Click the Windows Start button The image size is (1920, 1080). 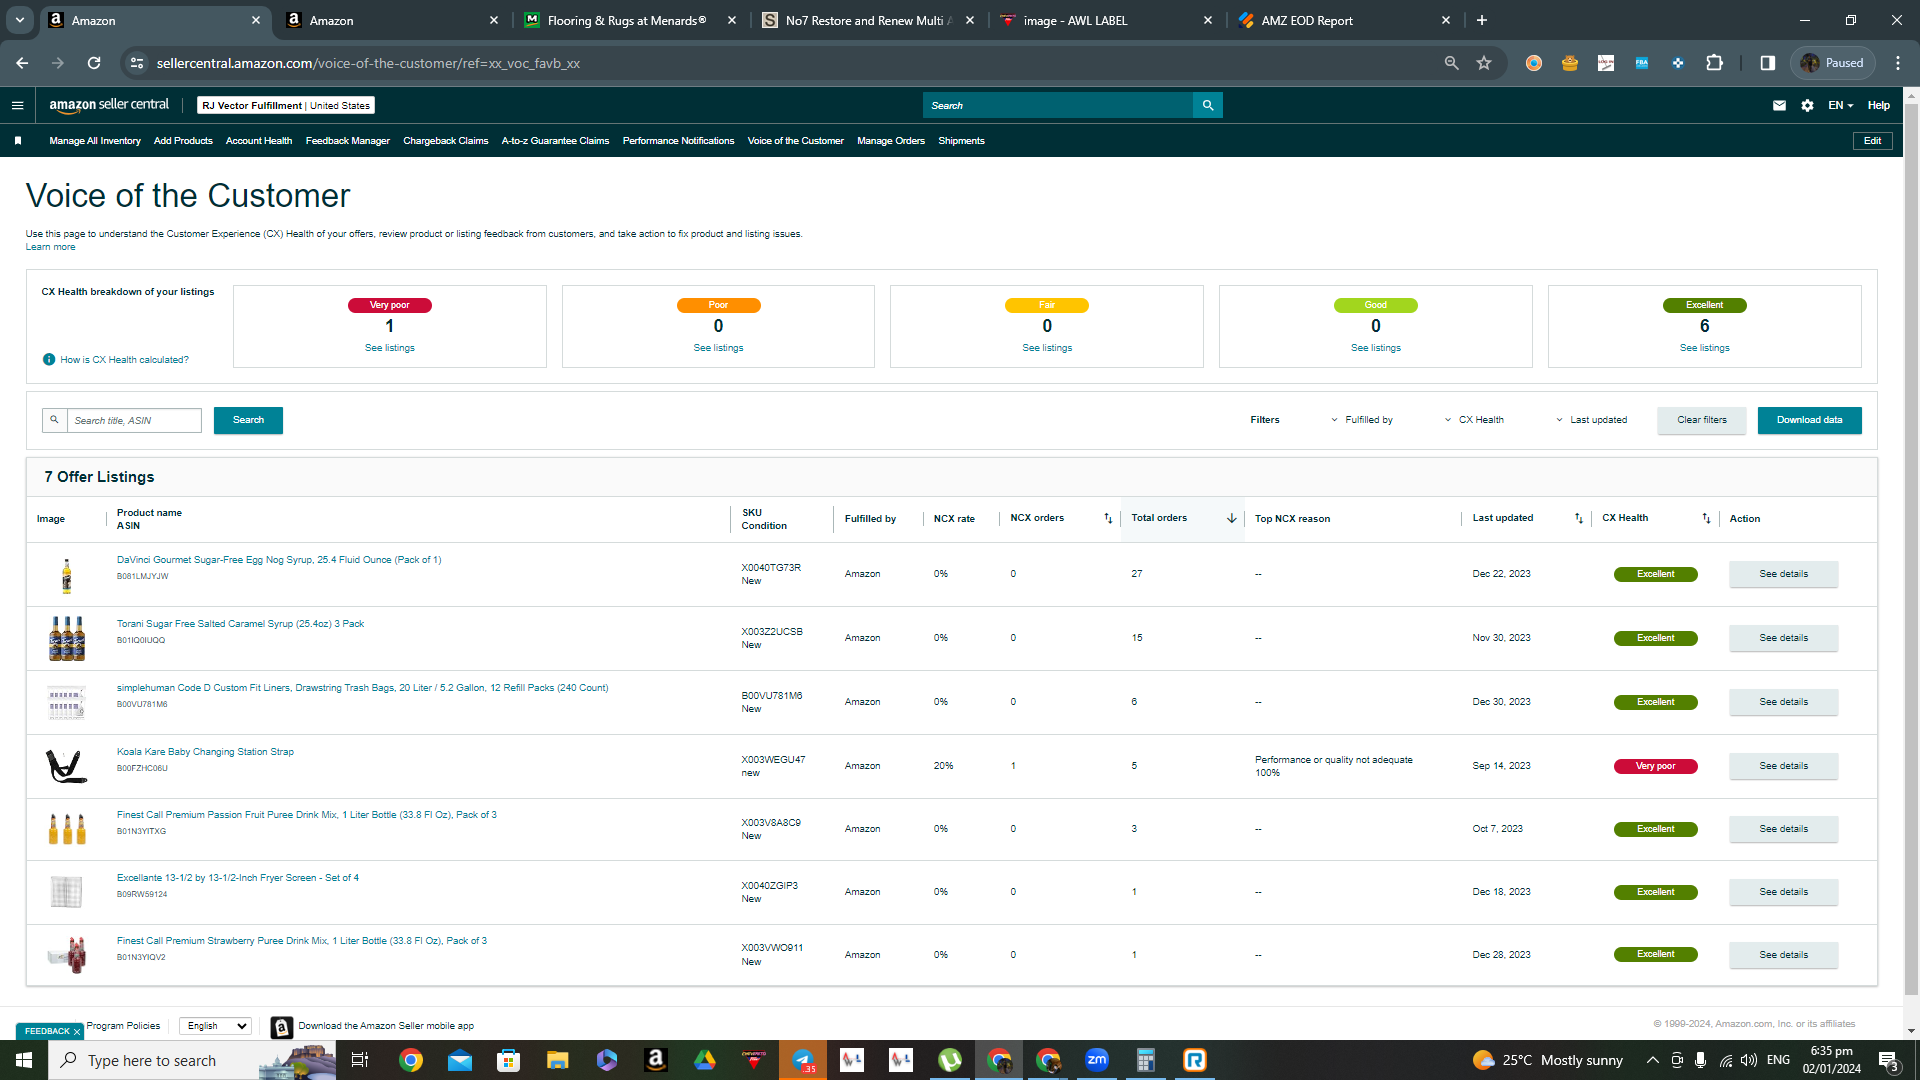tap(24, 1060)
